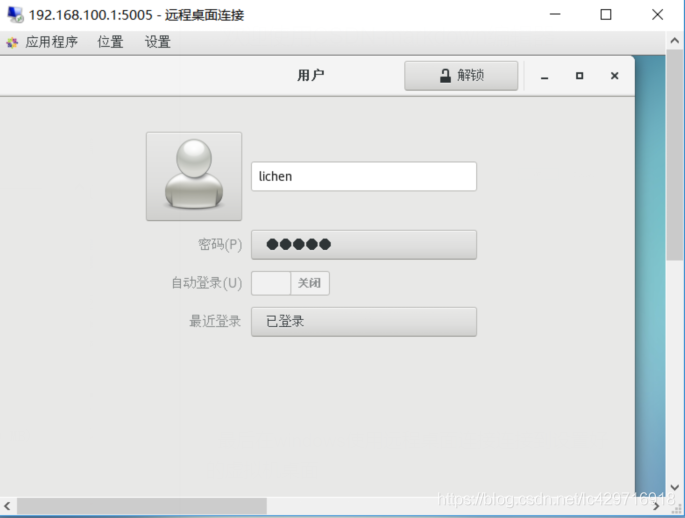
Task: Click the 应用程序 menu foot icon
Action: pos(12,42)
